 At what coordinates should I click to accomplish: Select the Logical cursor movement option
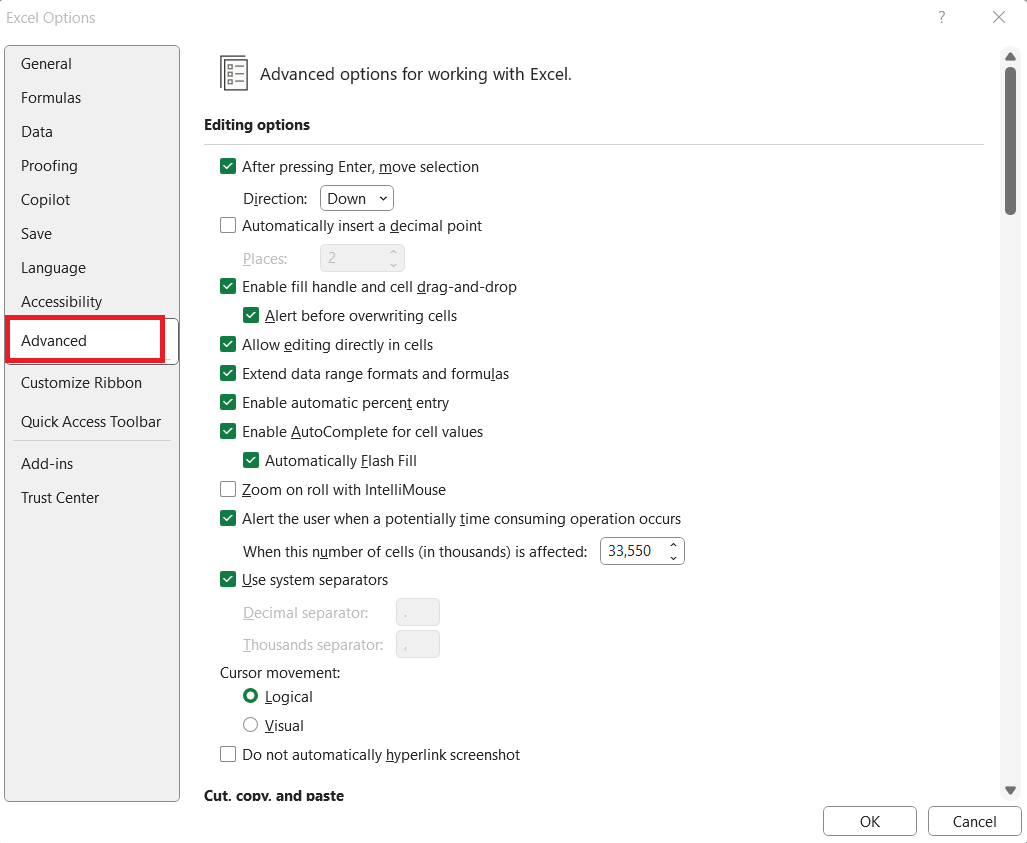(250, 696)
